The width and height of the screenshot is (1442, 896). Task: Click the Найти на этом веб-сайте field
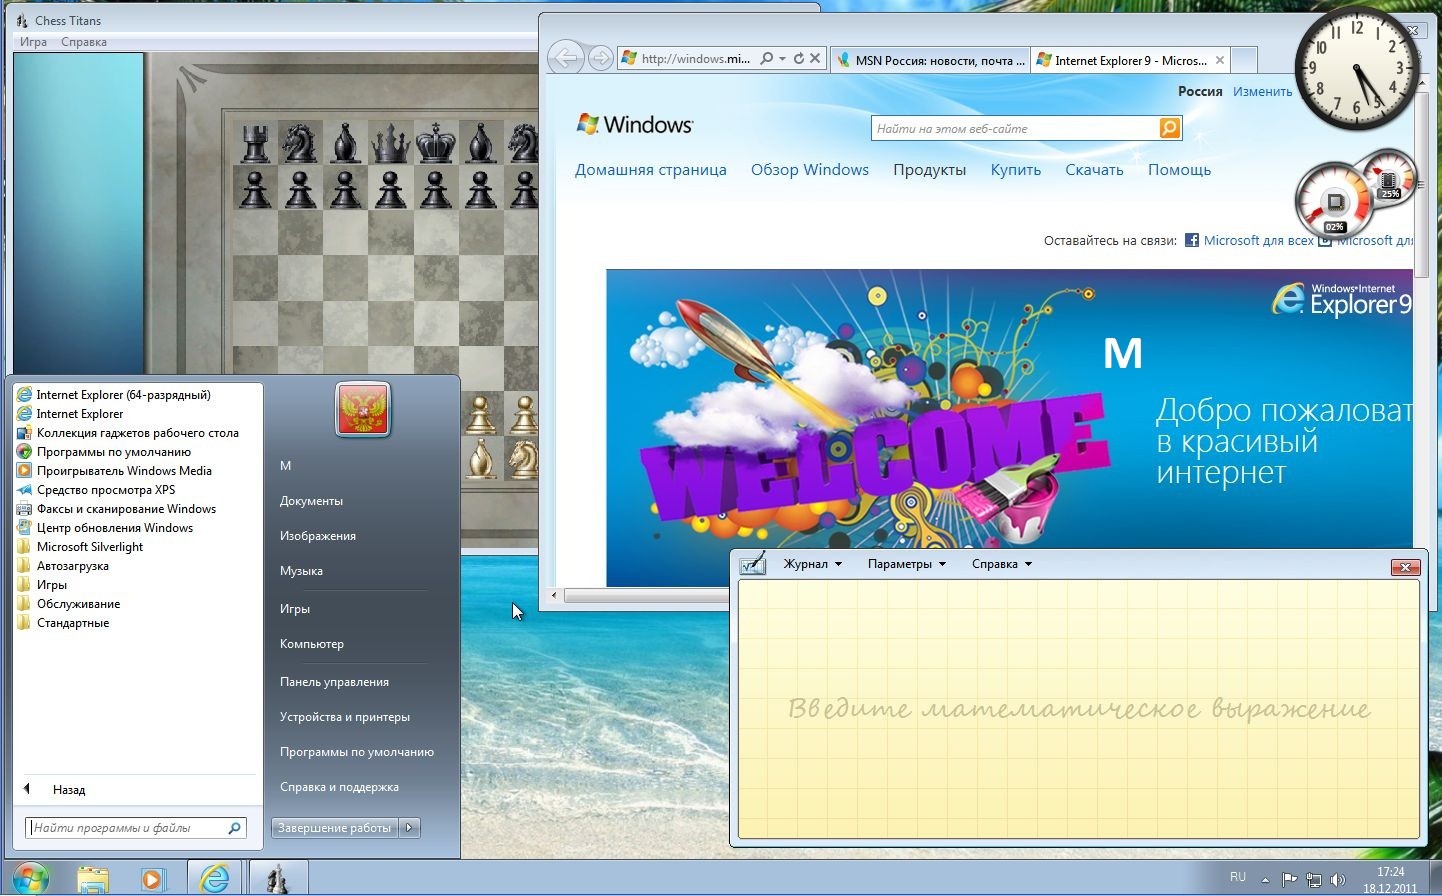click(x=1015, y=129)
